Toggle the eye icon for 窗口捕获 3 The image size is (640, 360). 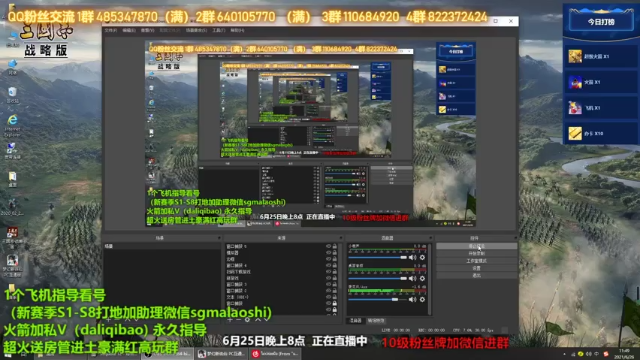tap(328, 284)
